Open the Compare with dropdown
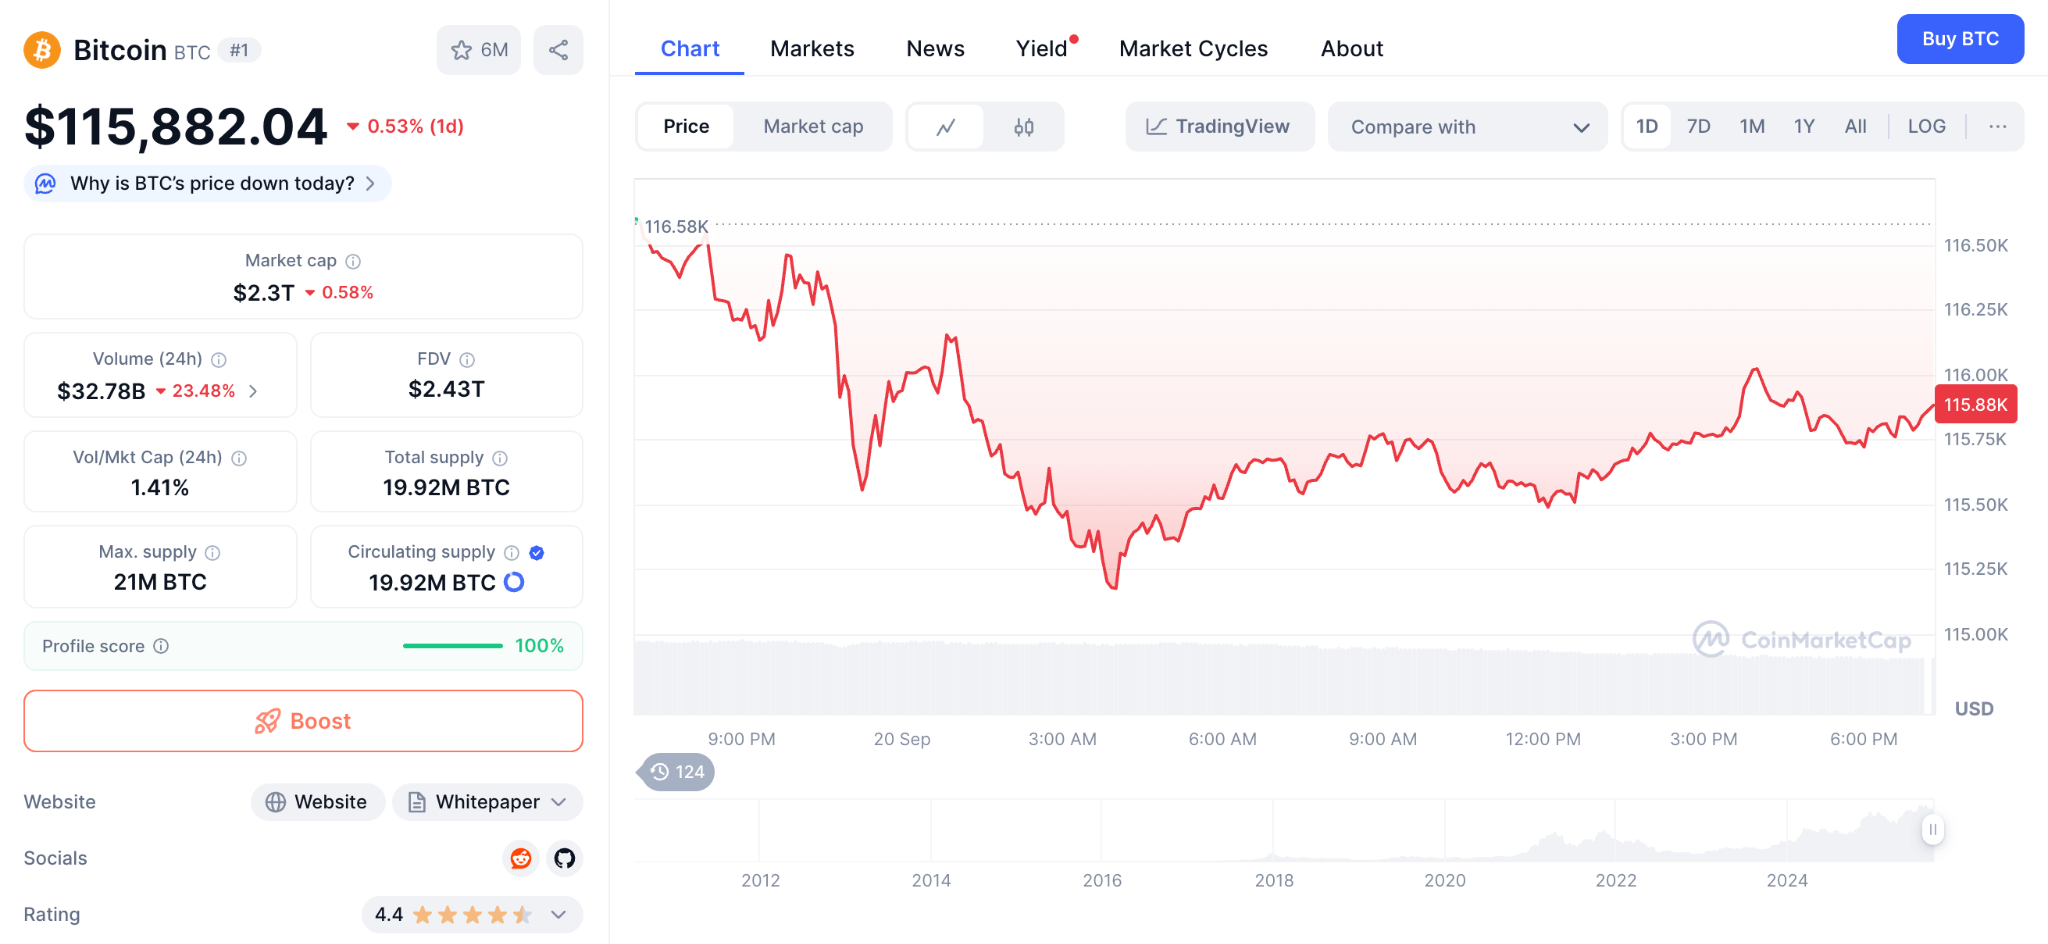The height and width of the screenshot is (944, 2048). pos(1467,127)
